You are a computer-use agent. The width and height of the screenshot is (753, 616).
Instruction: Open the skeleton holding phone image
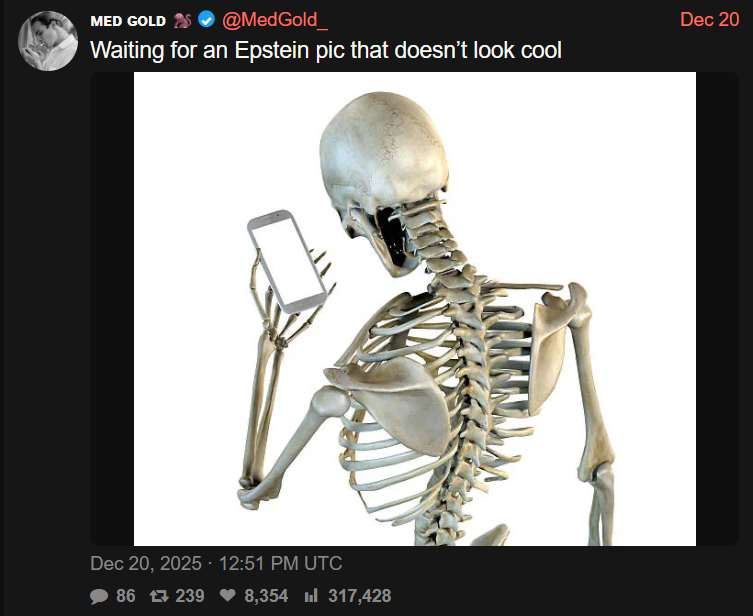point(414,309)
